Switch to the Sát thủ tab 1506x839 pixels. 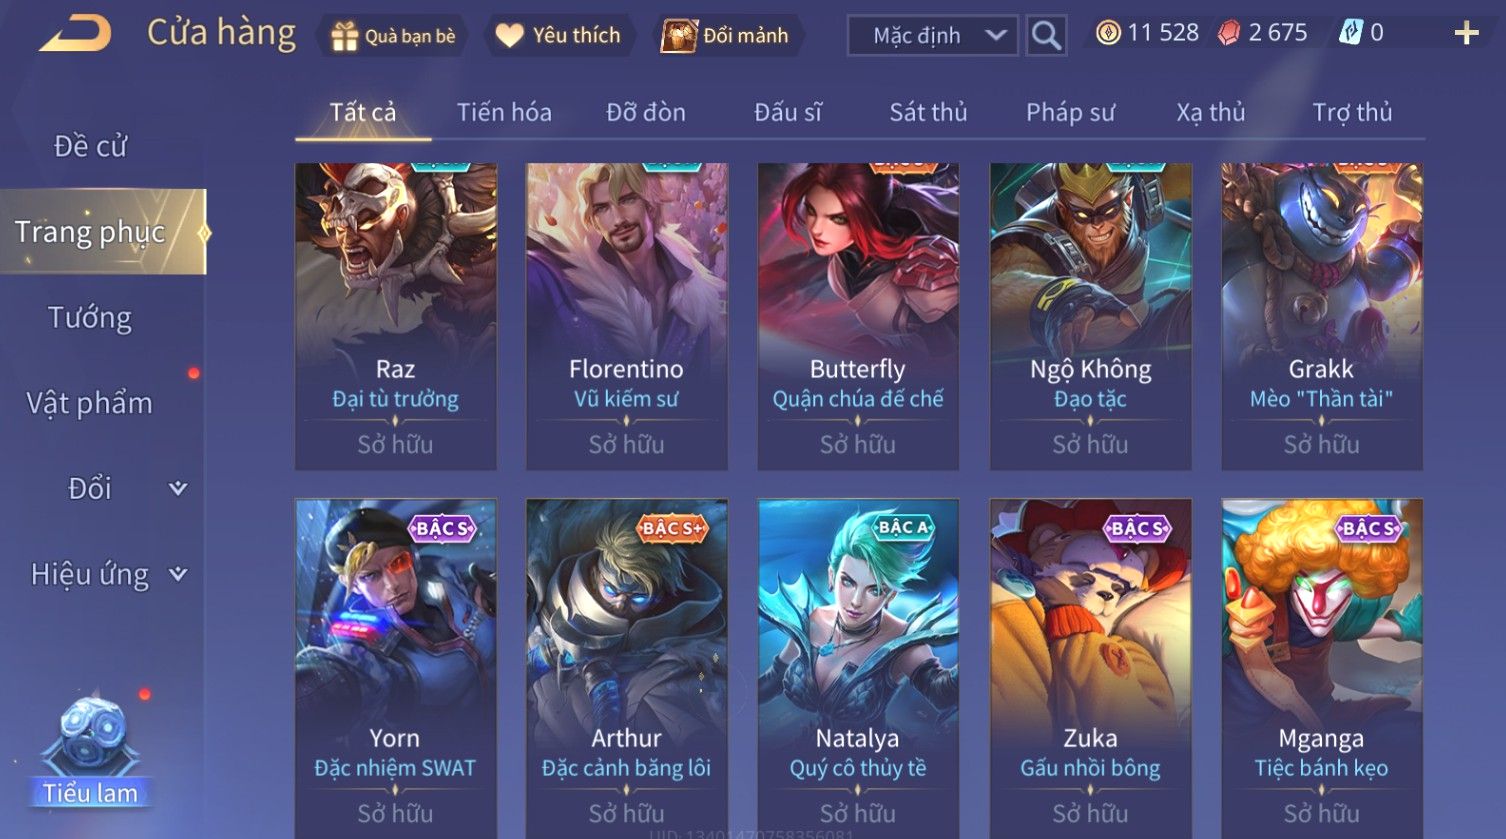pos(928,112)
